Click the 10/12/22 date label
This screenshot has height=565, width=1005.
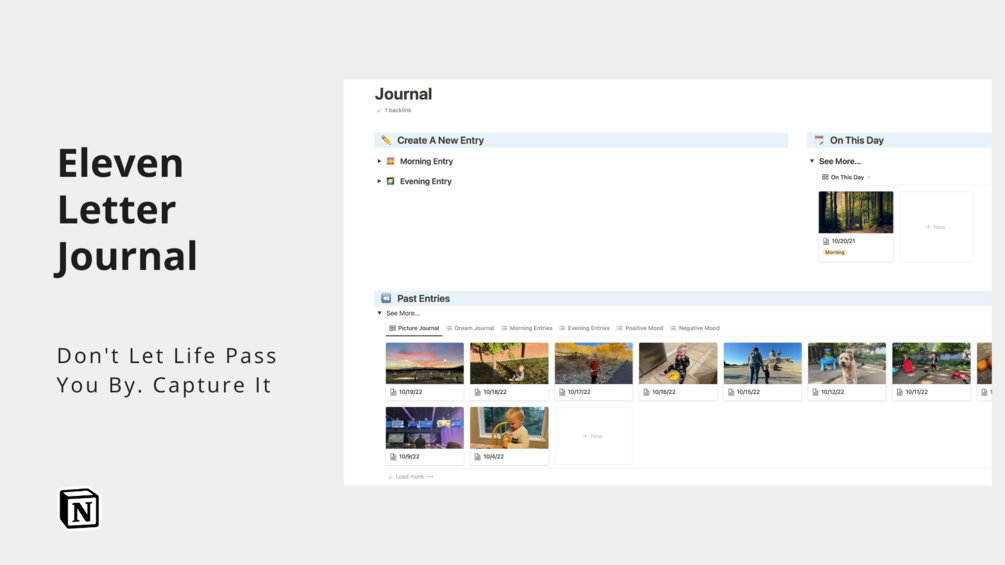(x=833, y=392)
